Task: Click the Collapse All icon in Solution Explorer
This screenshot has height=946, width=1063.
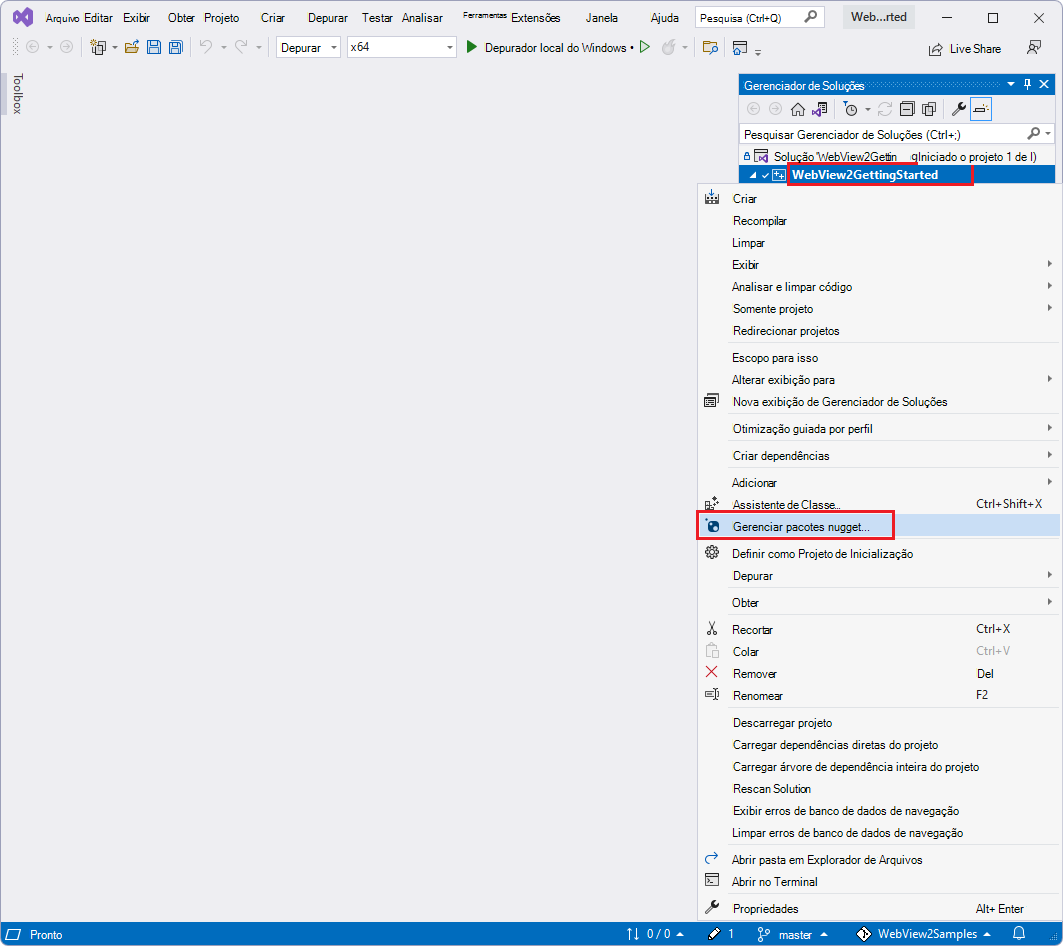Action: pos(906,109)
